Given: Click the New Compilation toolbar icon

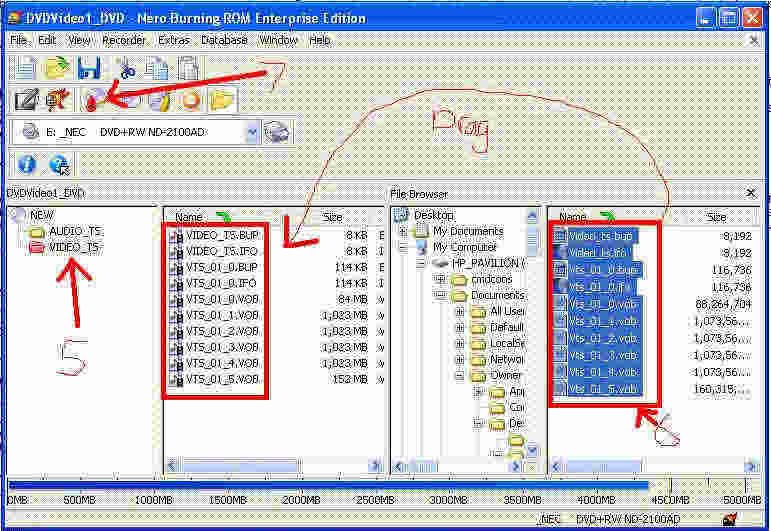Looking at the screenshot, I should click(25, 68).
